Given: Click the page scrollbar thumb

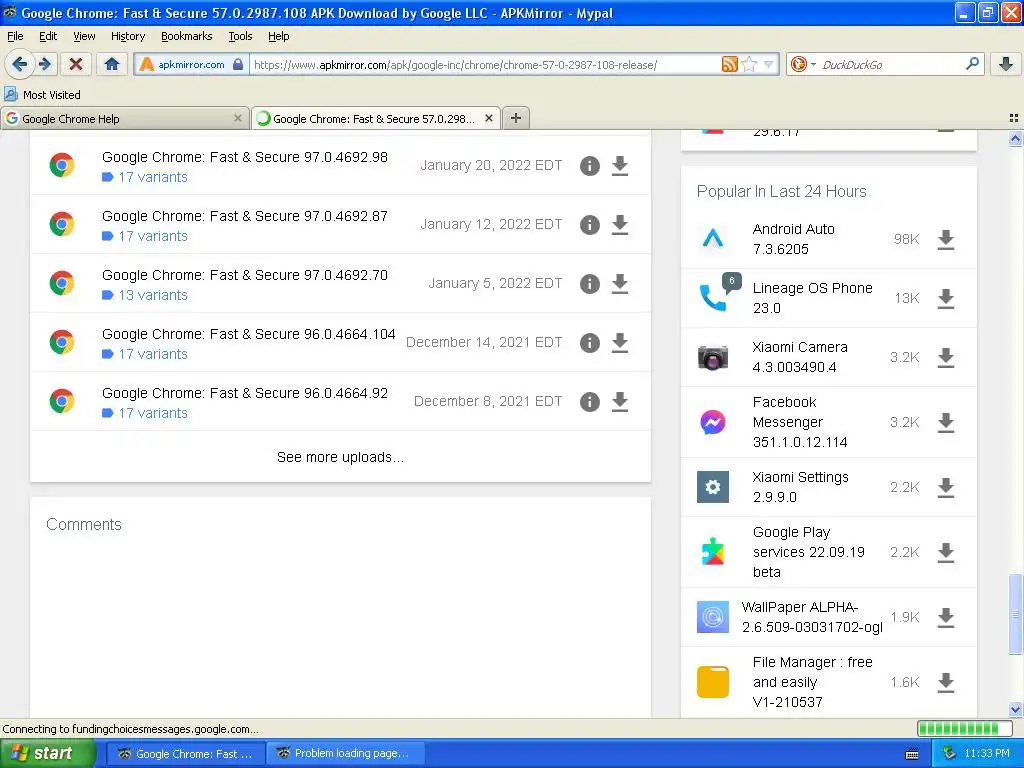Looking at the screenshot, I should click(1015, 614).
